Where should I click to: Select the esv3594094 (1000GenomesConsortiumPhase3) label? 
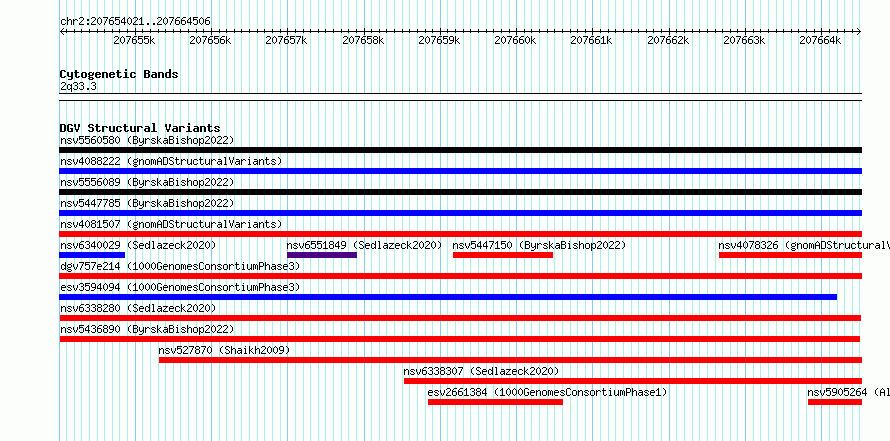point(180,287)
